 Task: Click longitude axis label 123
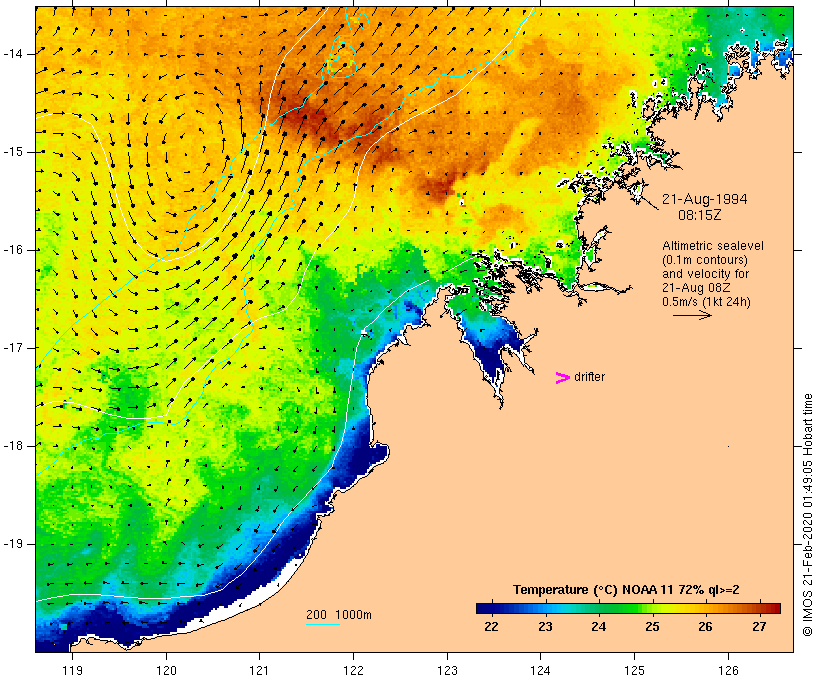(x=447, y=670)
